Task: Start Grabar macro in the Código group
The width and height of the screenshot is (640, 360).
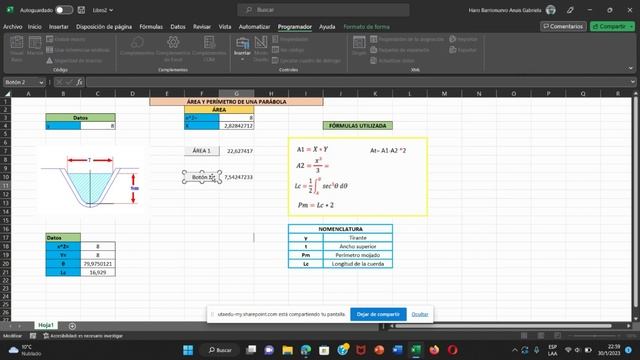Action: click(x=66, y=39)
